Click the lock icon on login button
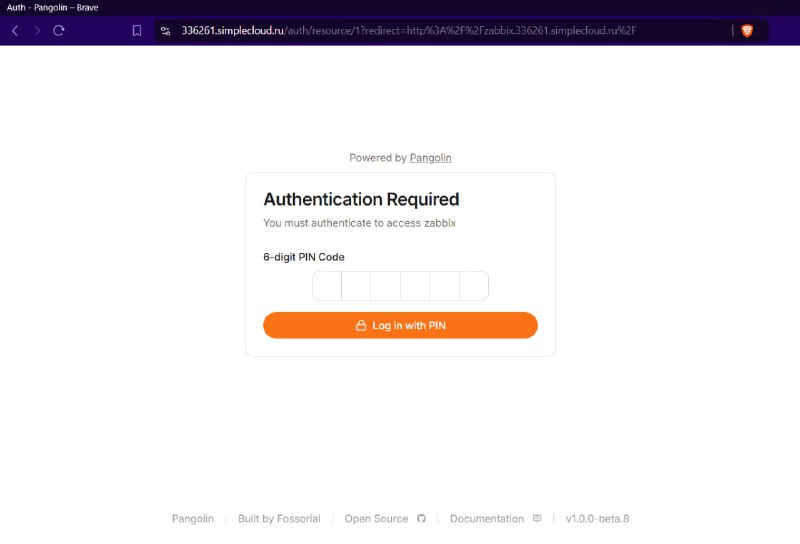 point(361,326)
